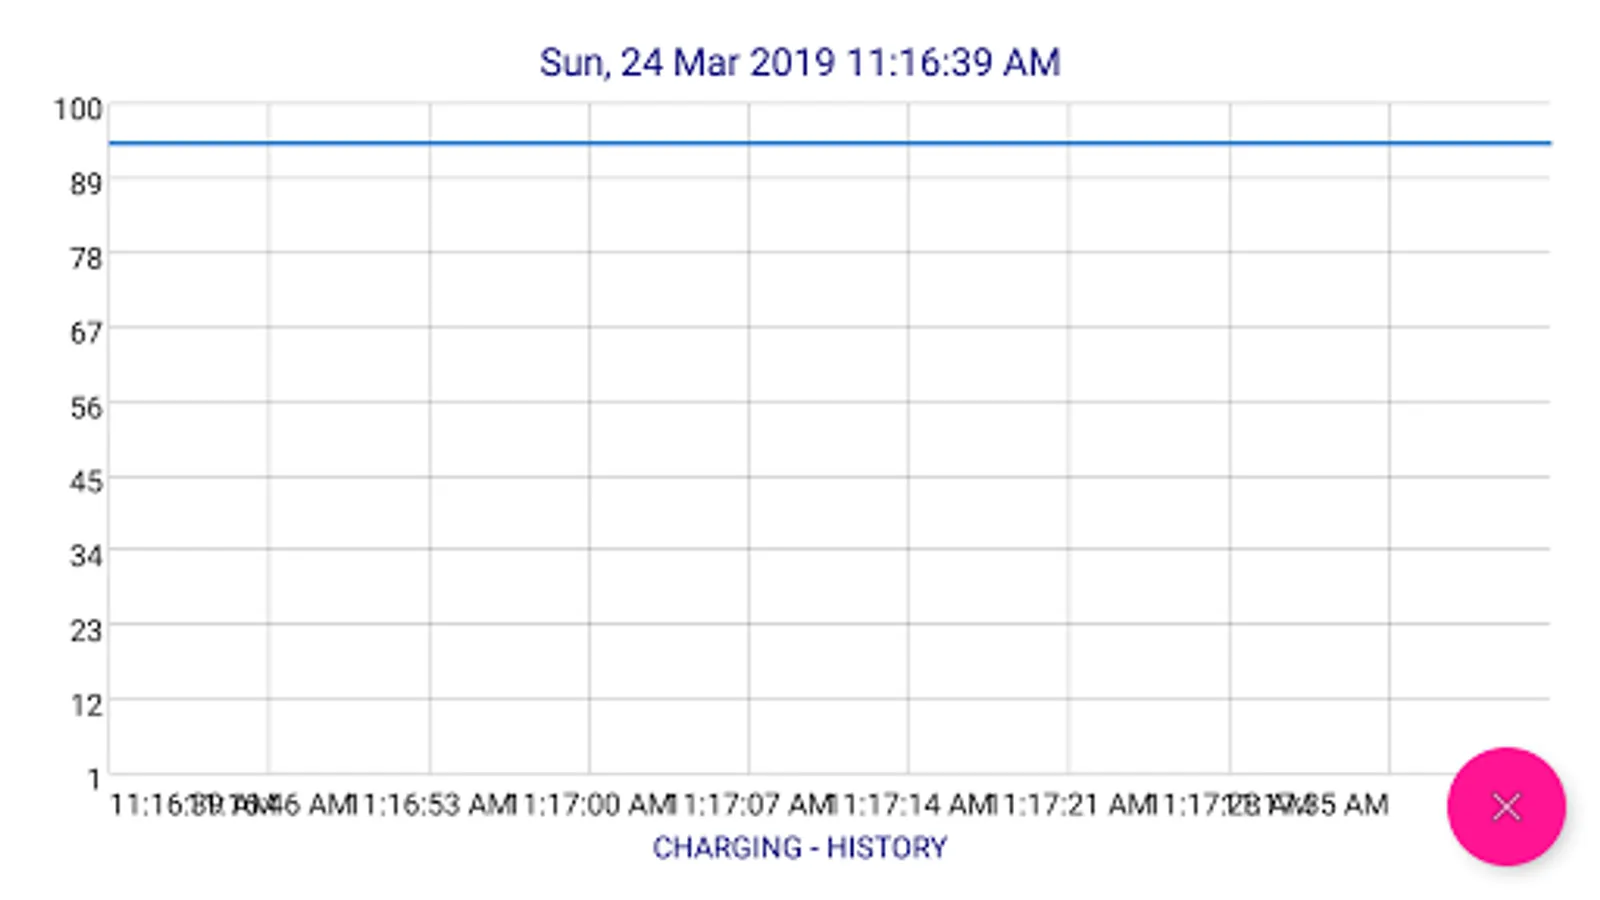Select the 11:17:07 AM time label
This screenshot has height=900, width=1600.
[750, 804]
